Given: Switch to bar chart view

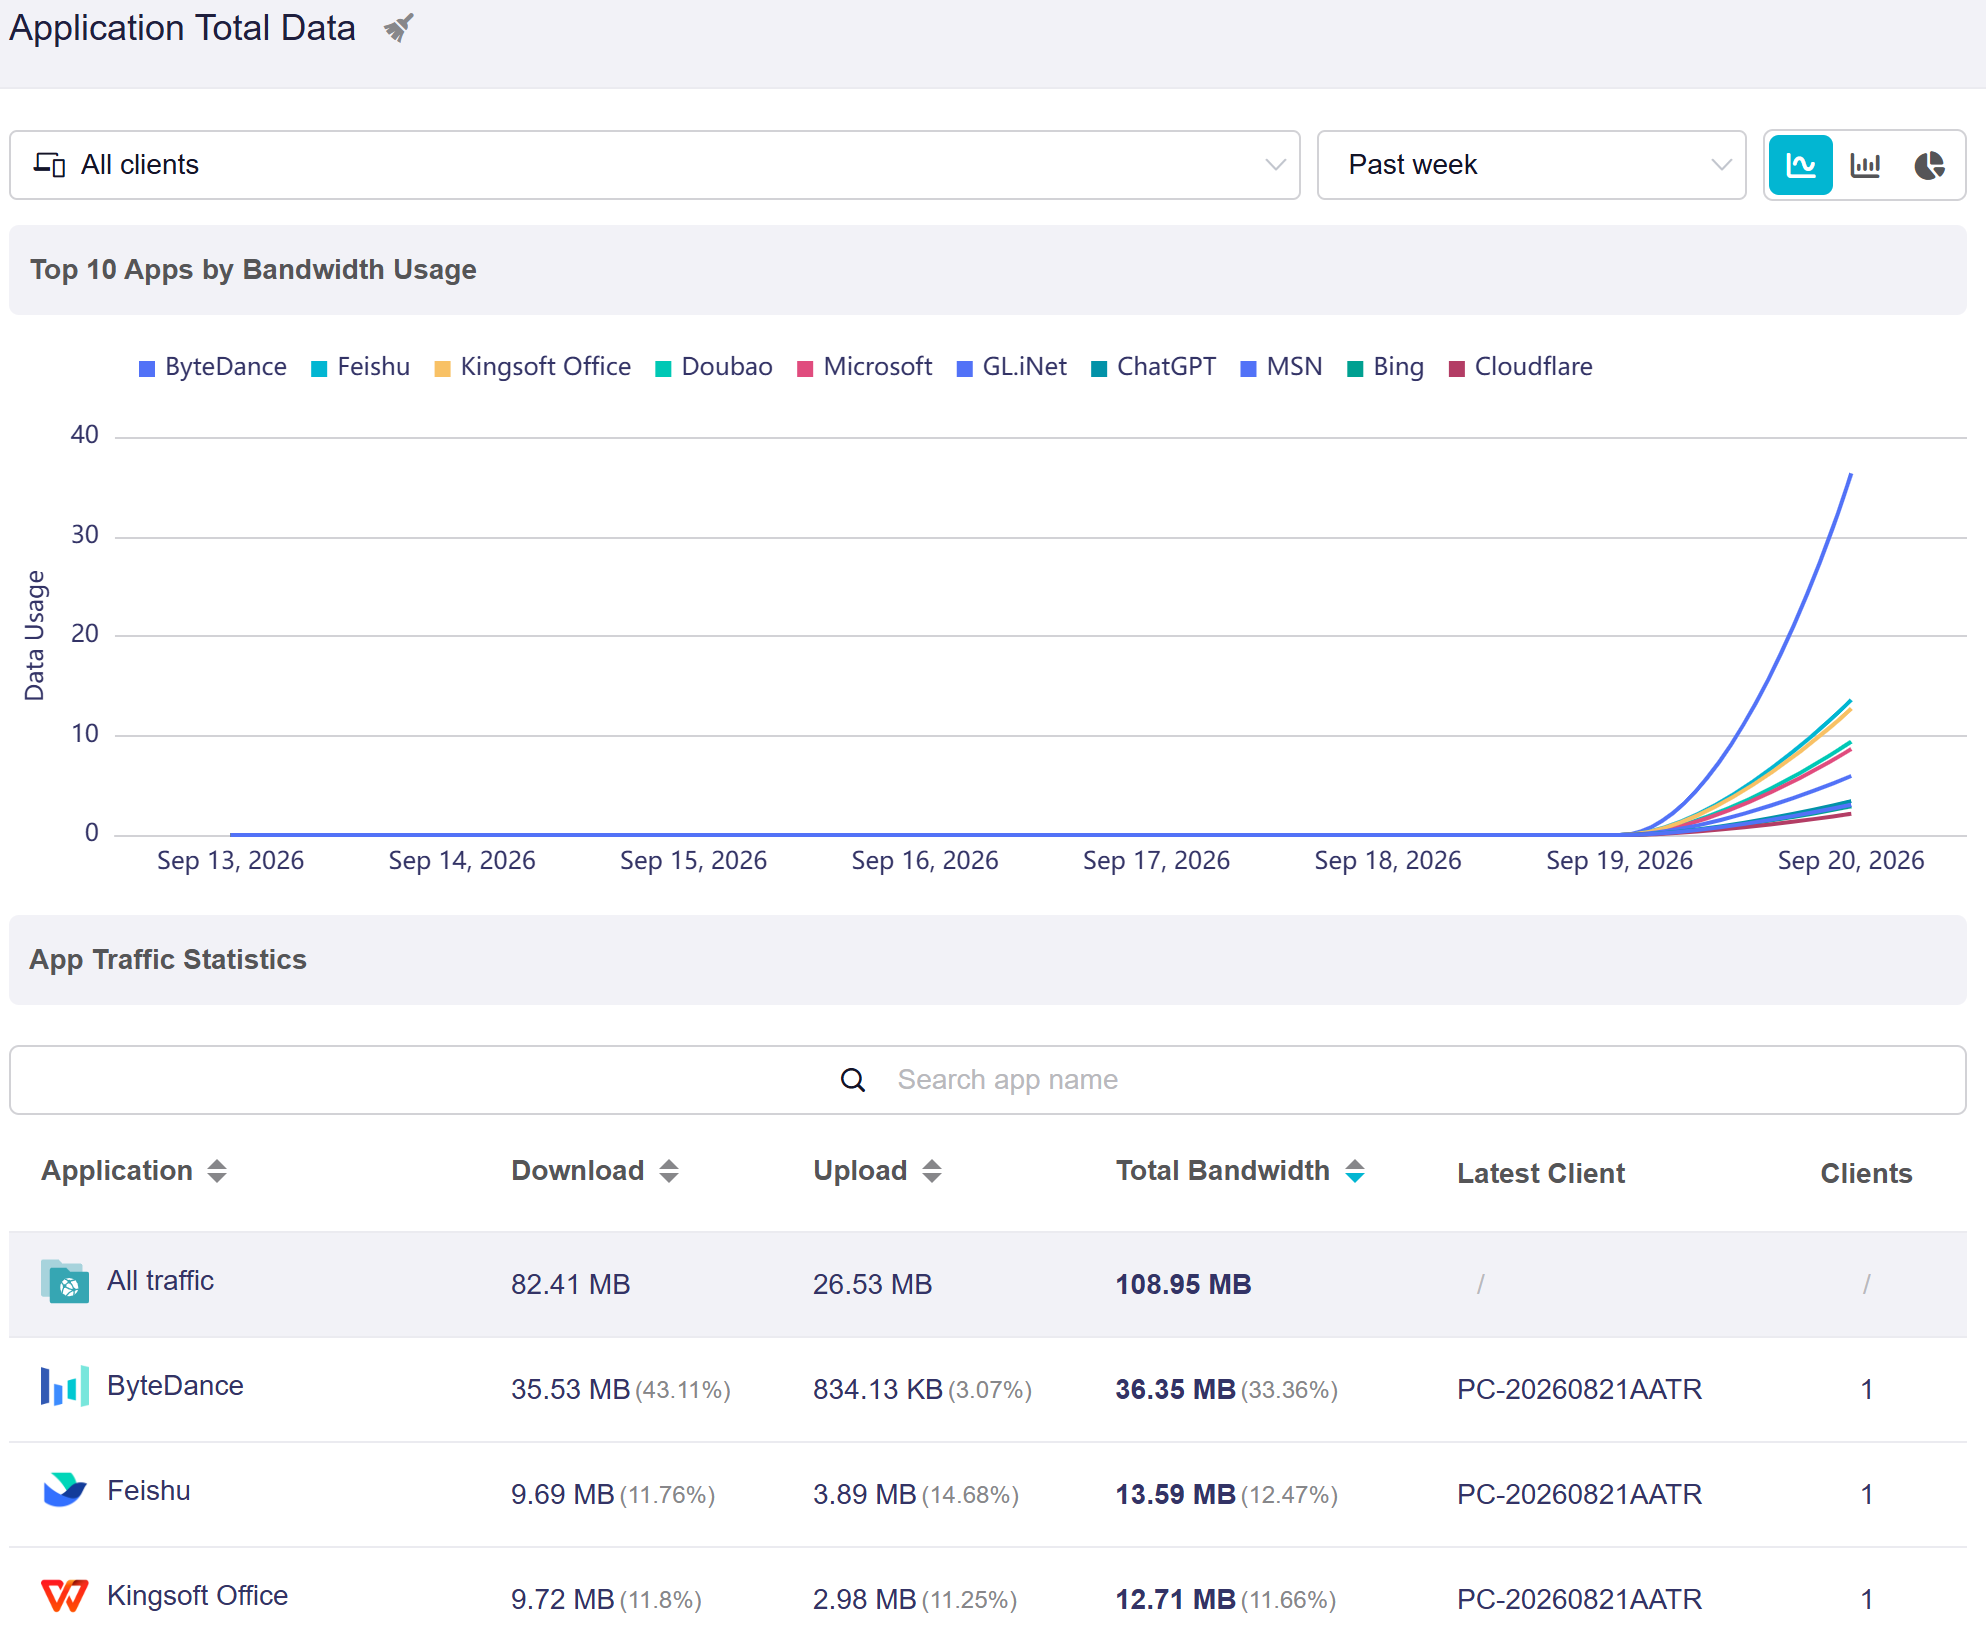Looking at the screenshot, I should point(1865,165).
